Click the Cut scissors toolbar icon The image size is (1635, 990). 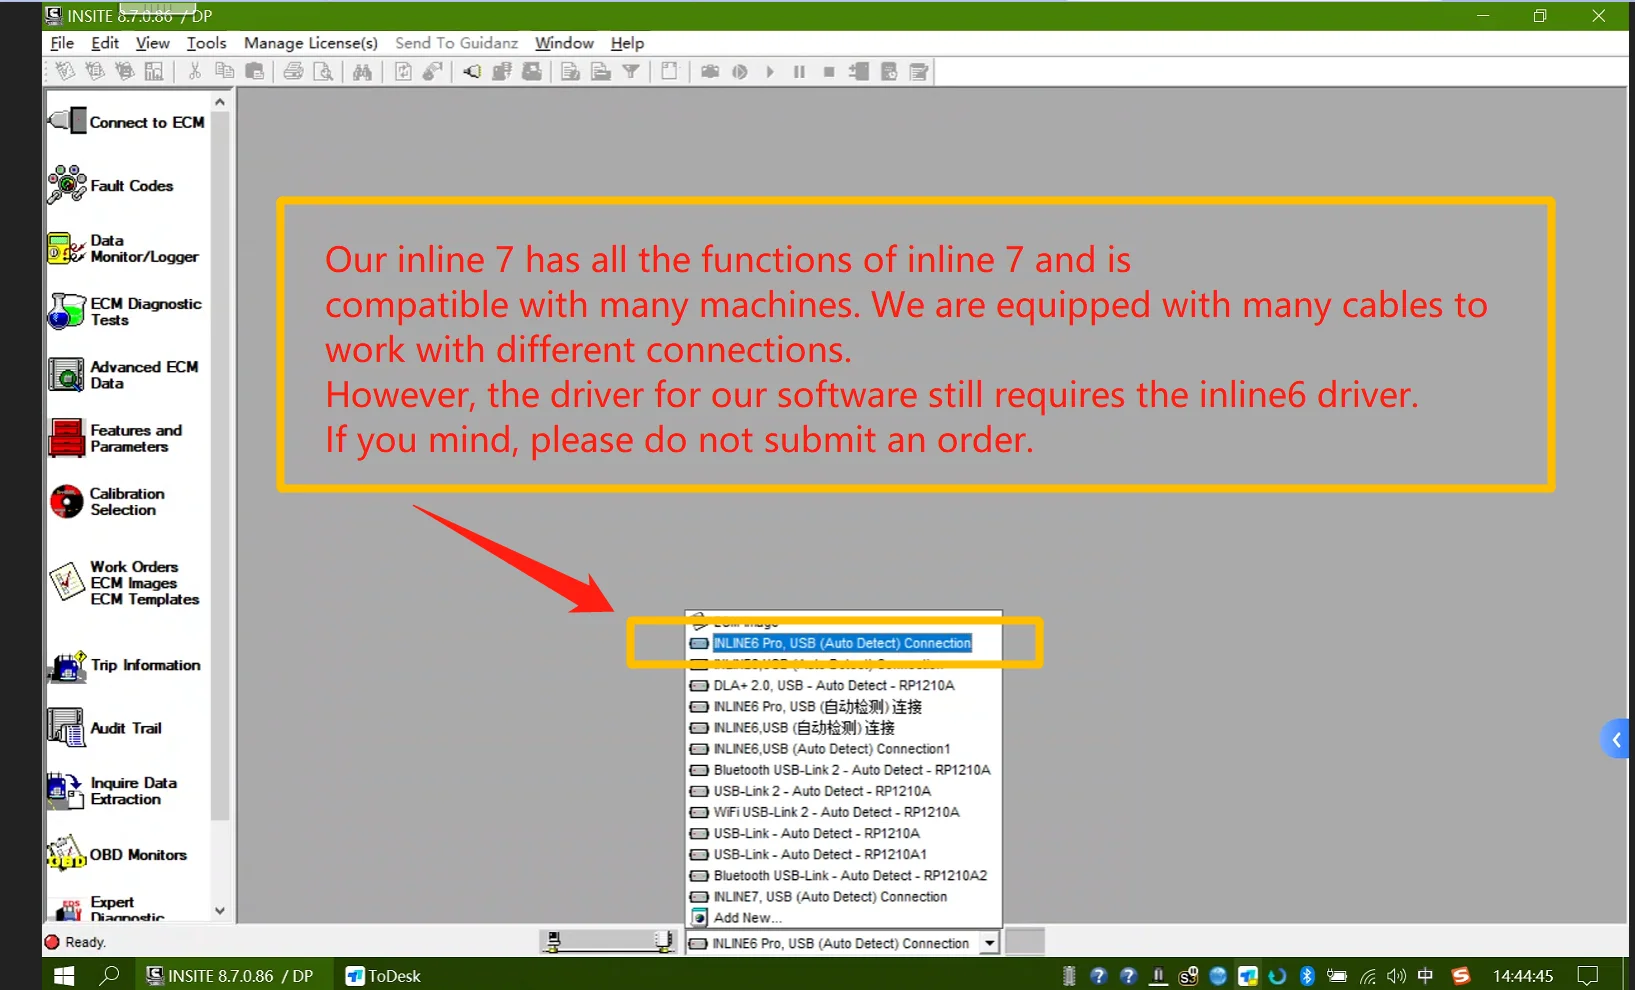pos(195,71)
